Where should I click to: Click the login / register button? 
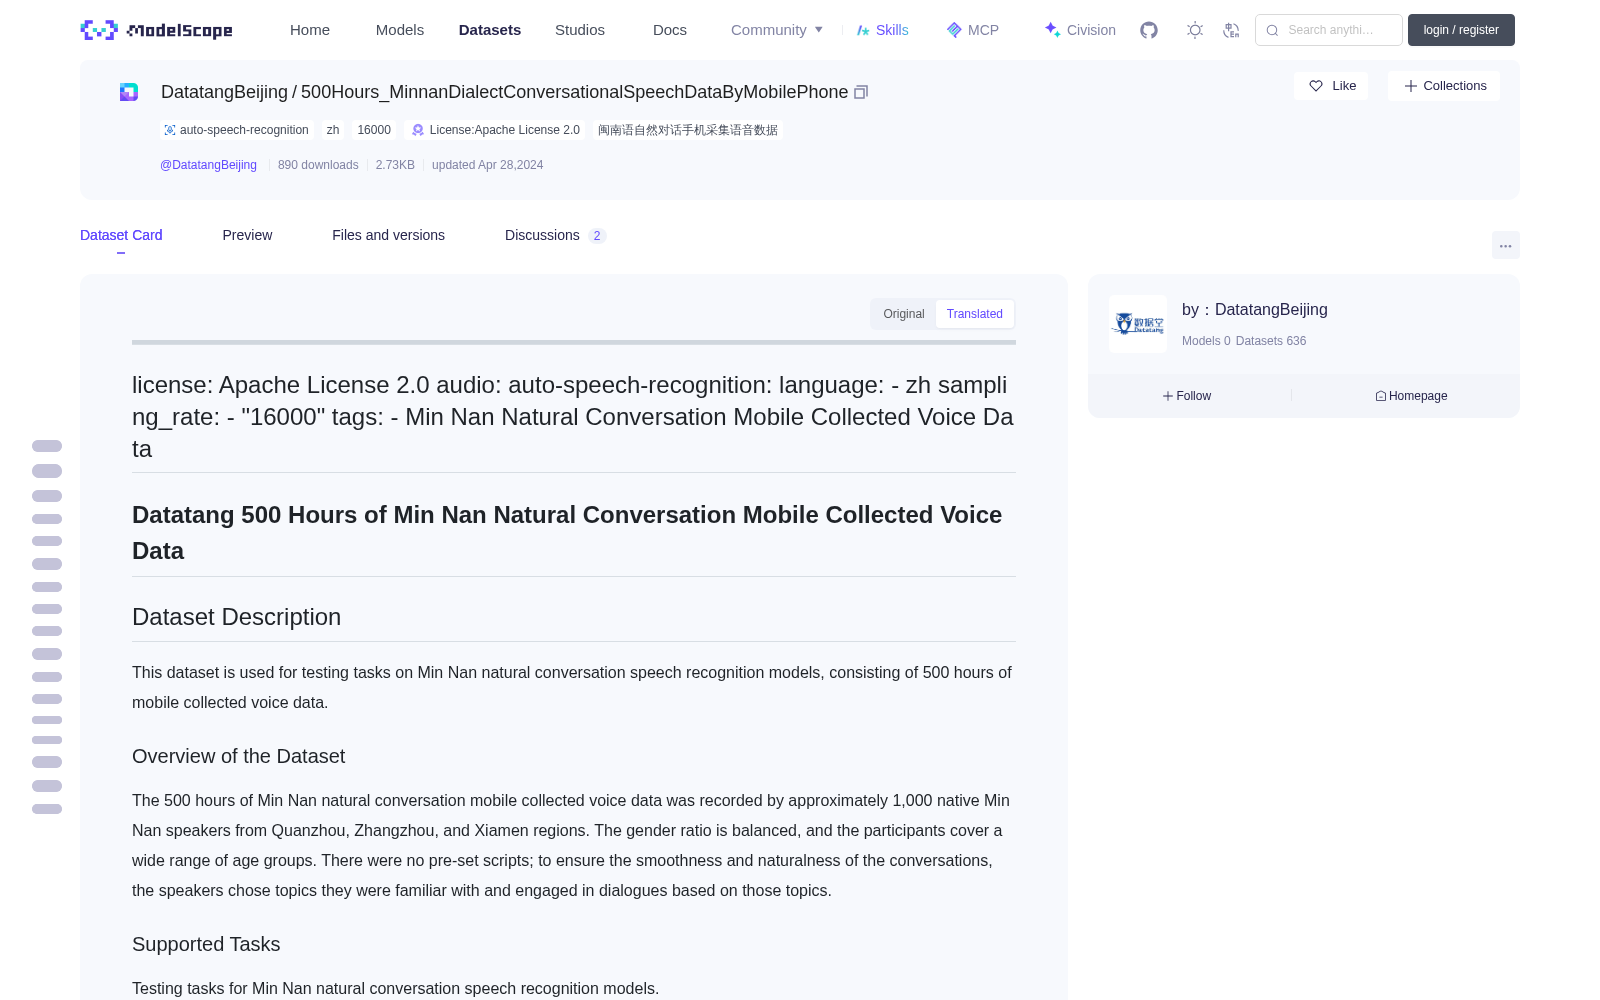pyautogui.click(x=1461, y=30)
